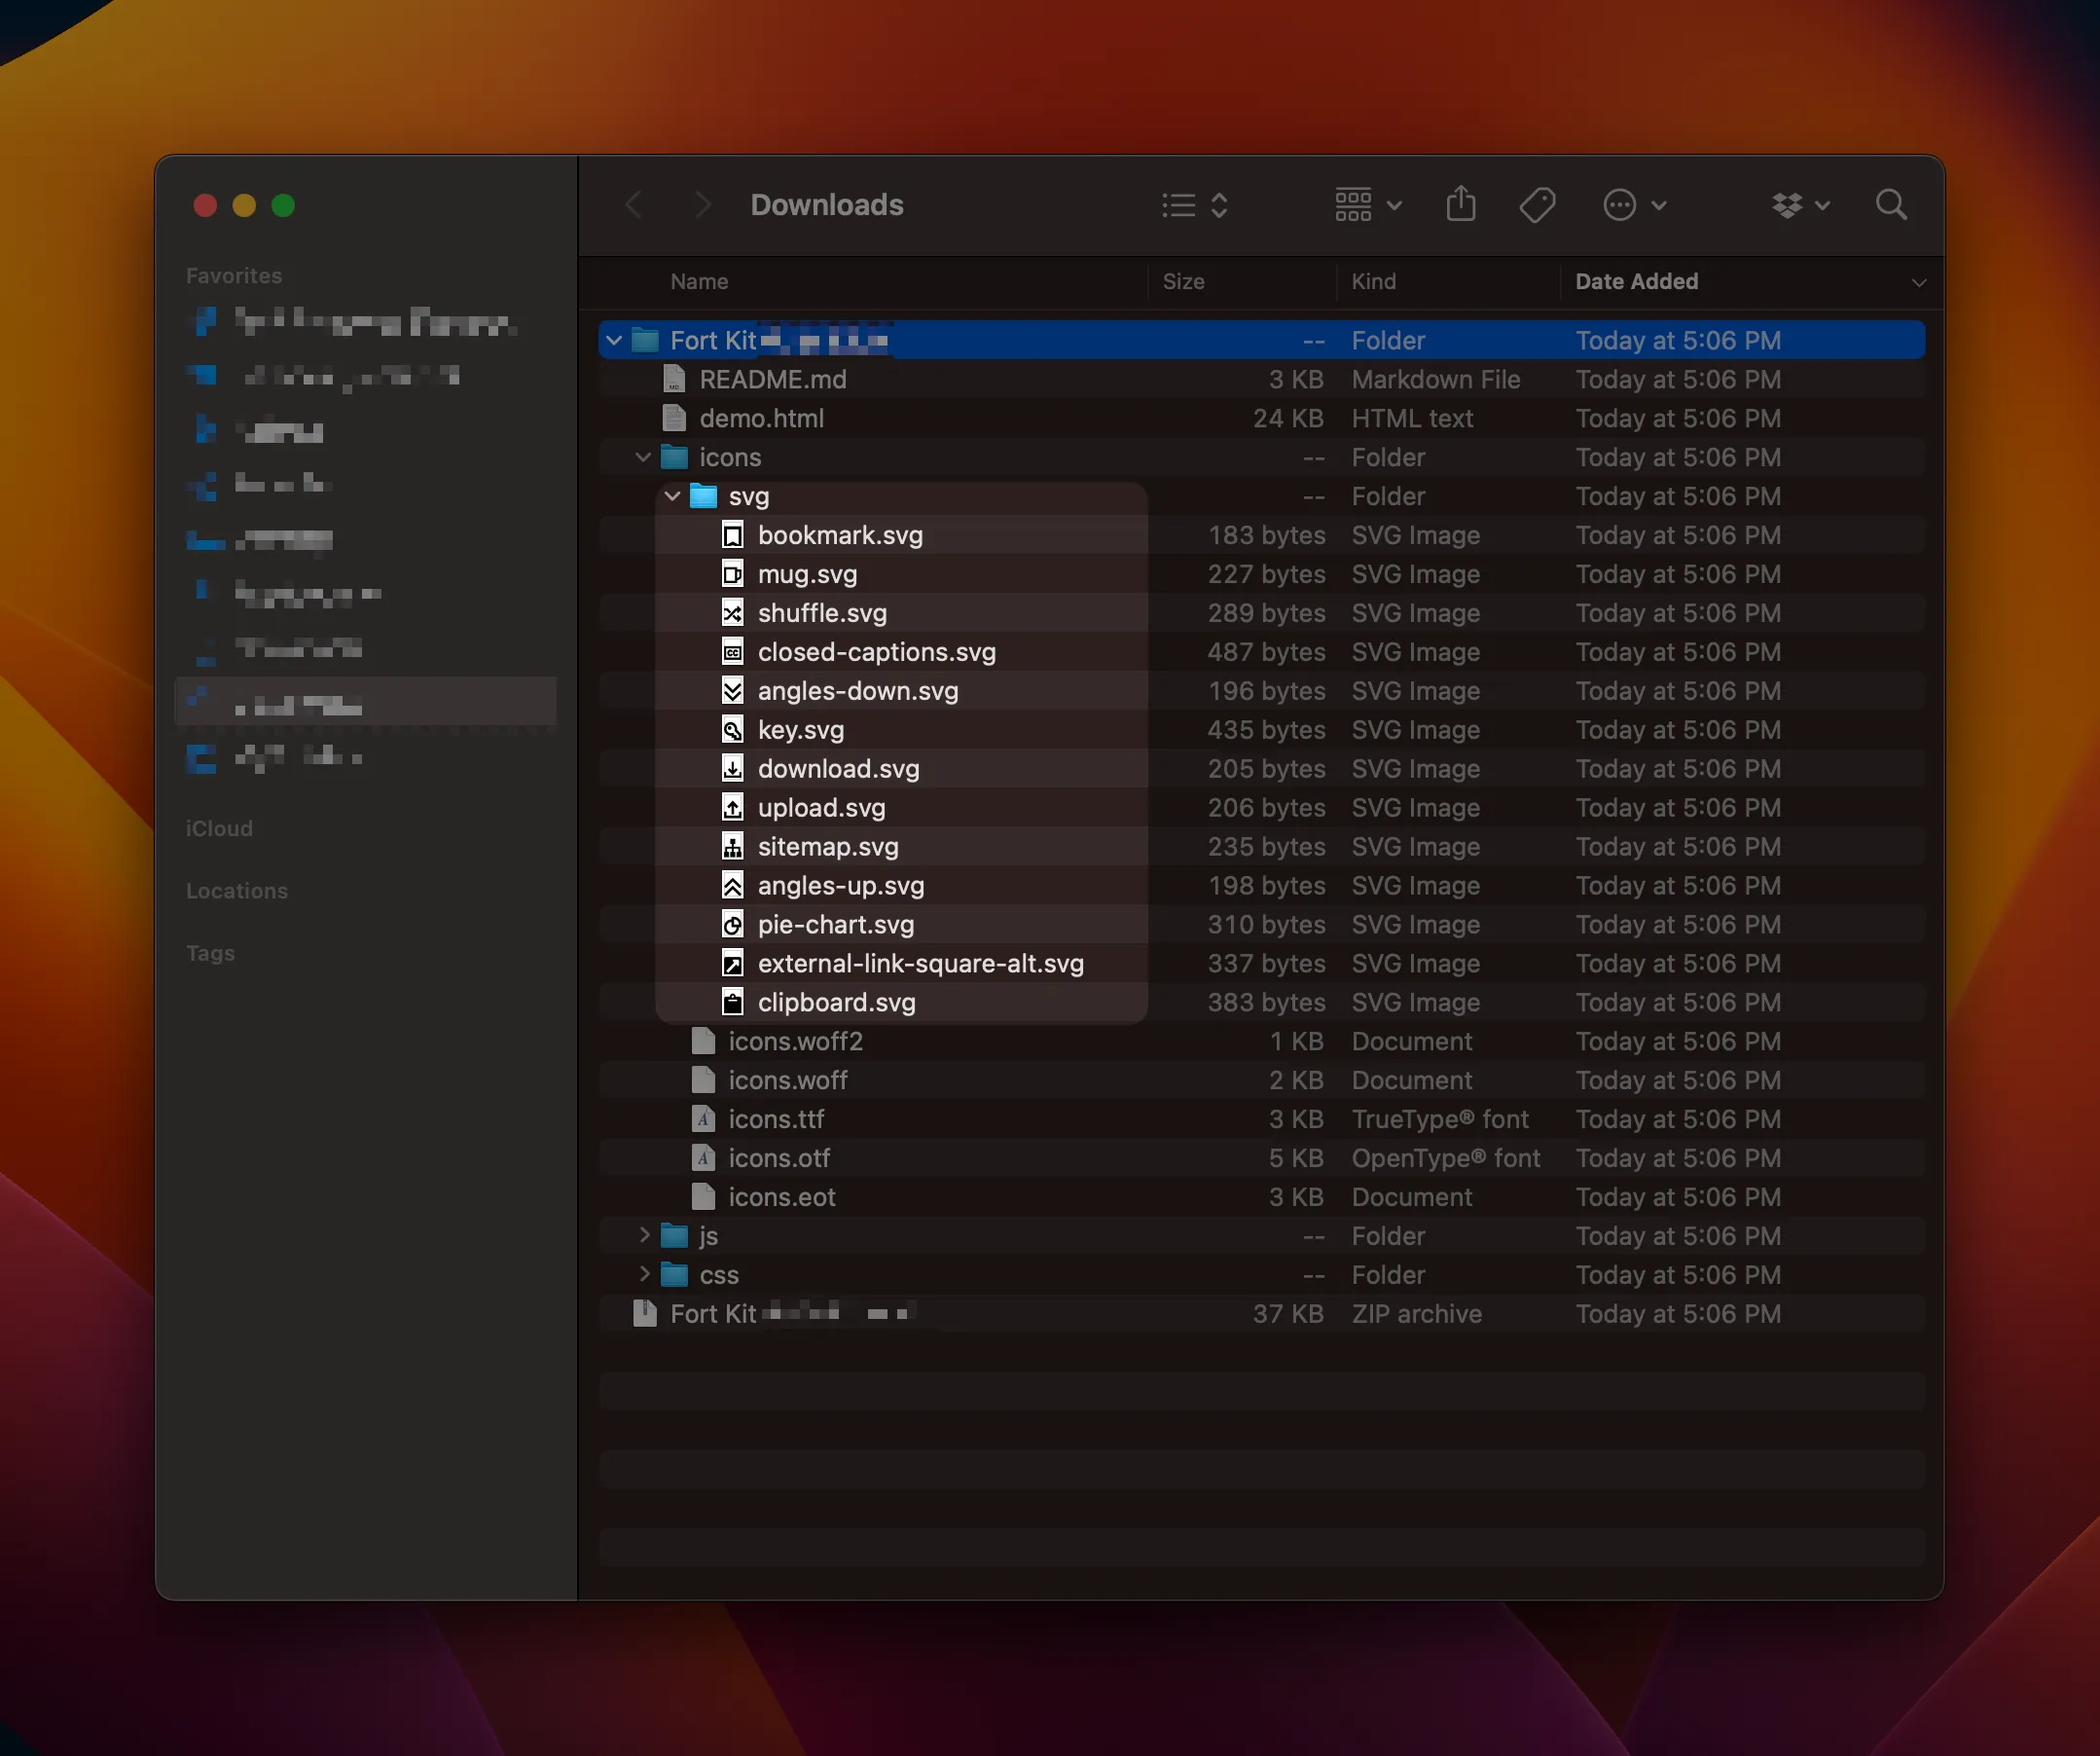
Task: Click the item grouping icon in the toolbar
Action: pos(1352,204)
